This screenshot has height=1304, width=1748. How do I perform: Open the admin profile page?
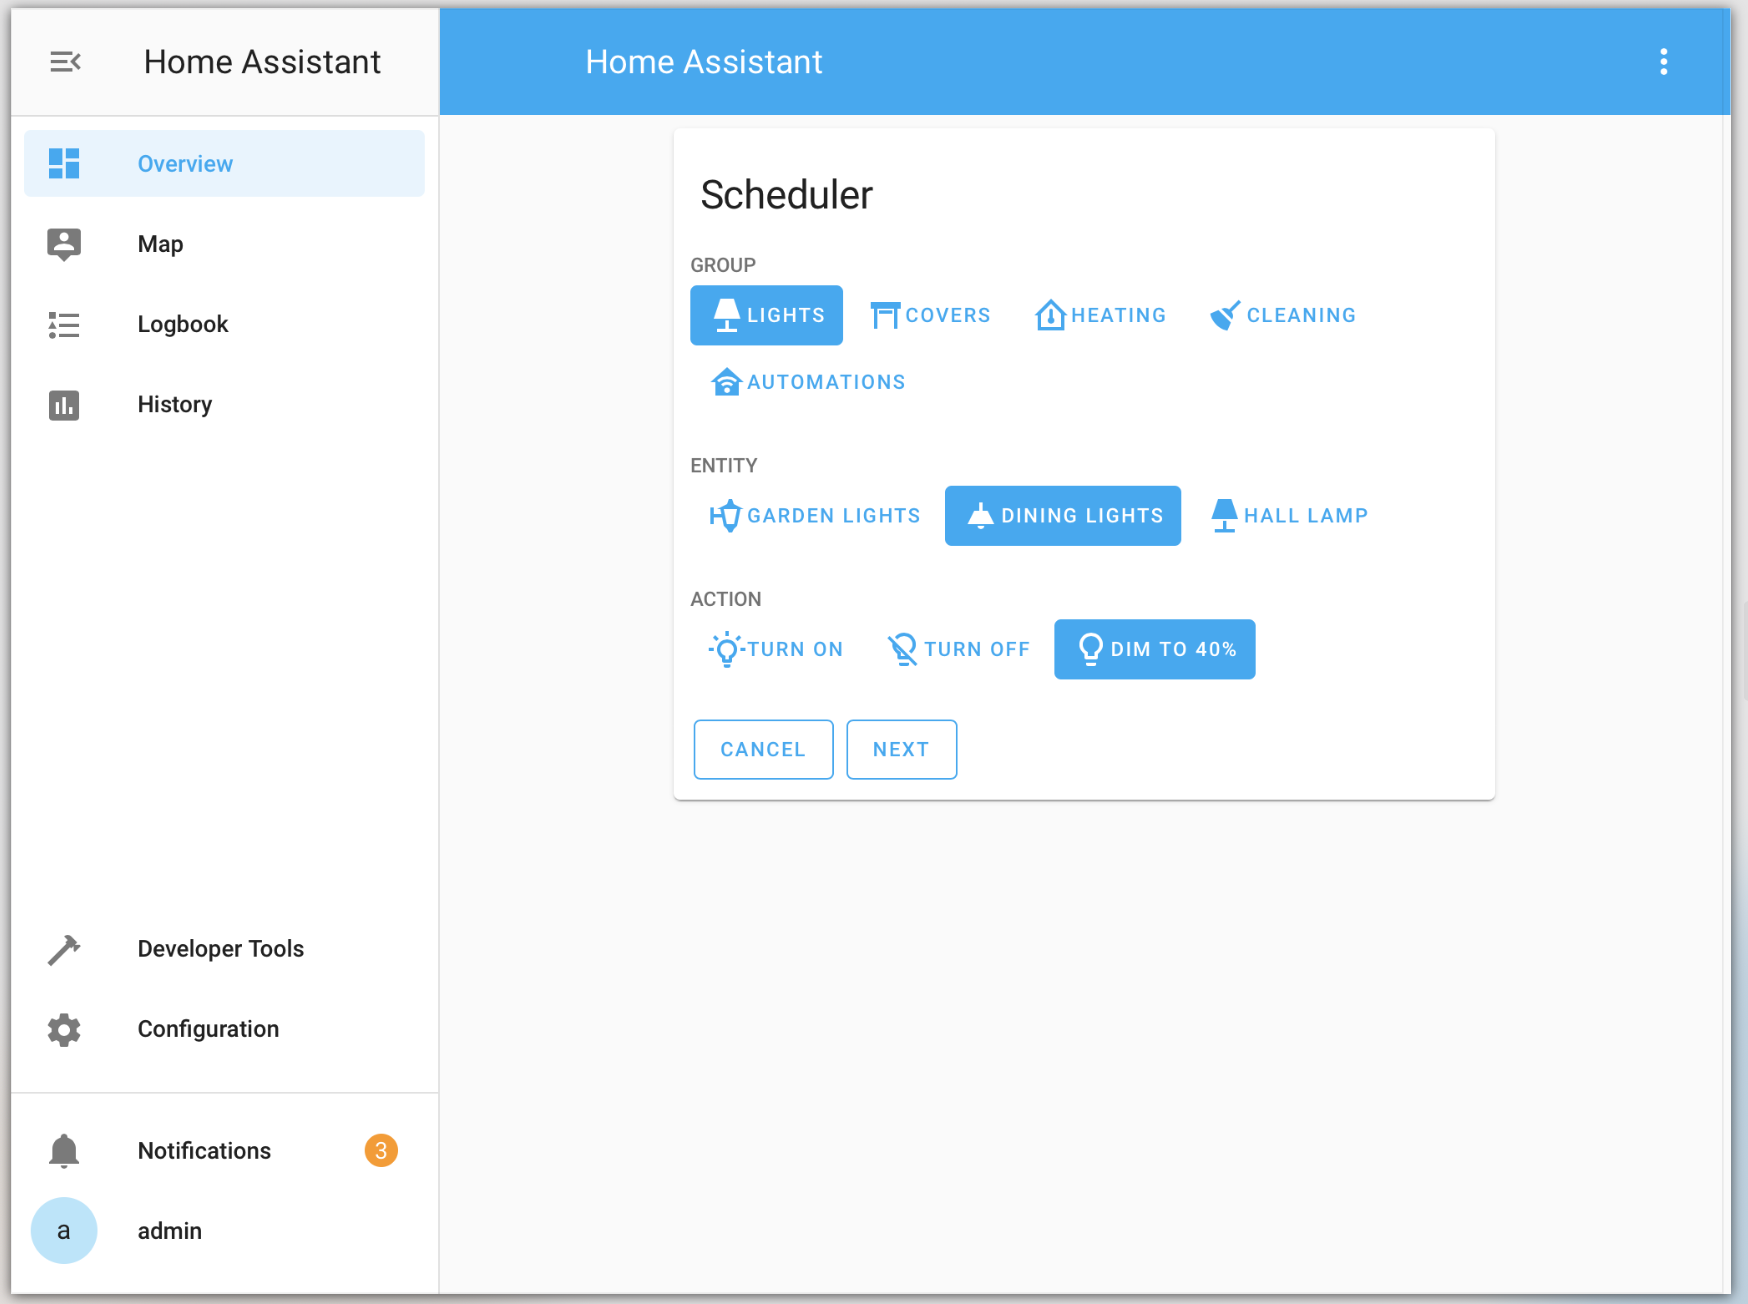click(x=224, y=1231)
